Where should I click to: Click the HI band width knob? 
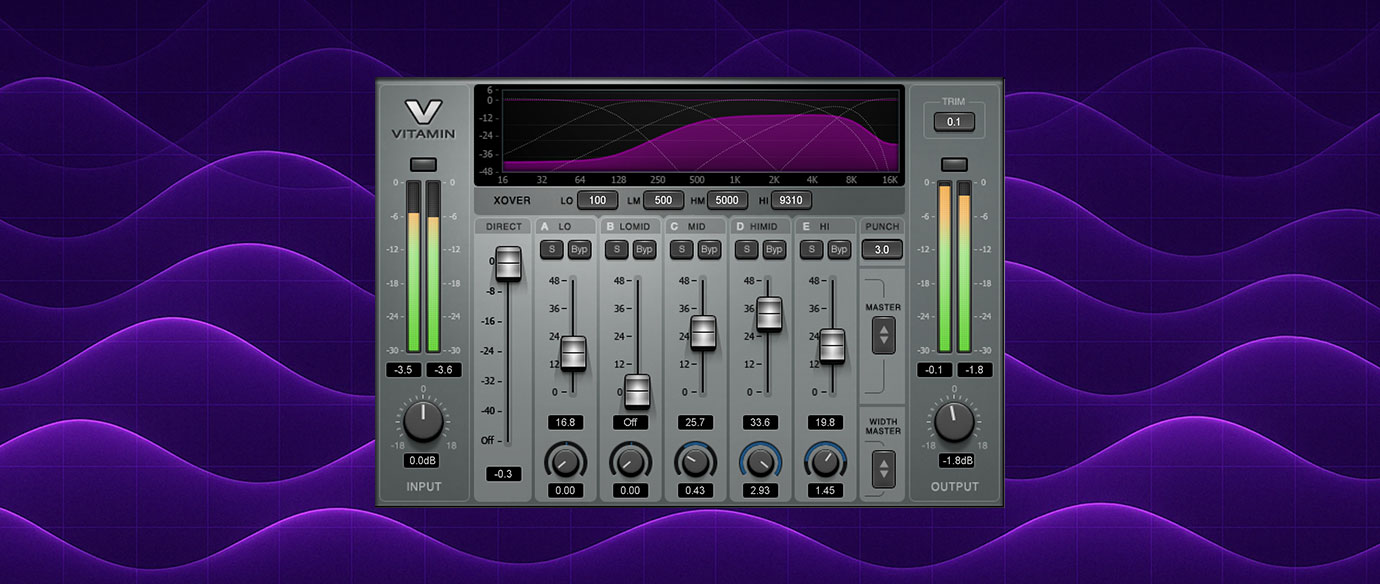coord(825,462)
